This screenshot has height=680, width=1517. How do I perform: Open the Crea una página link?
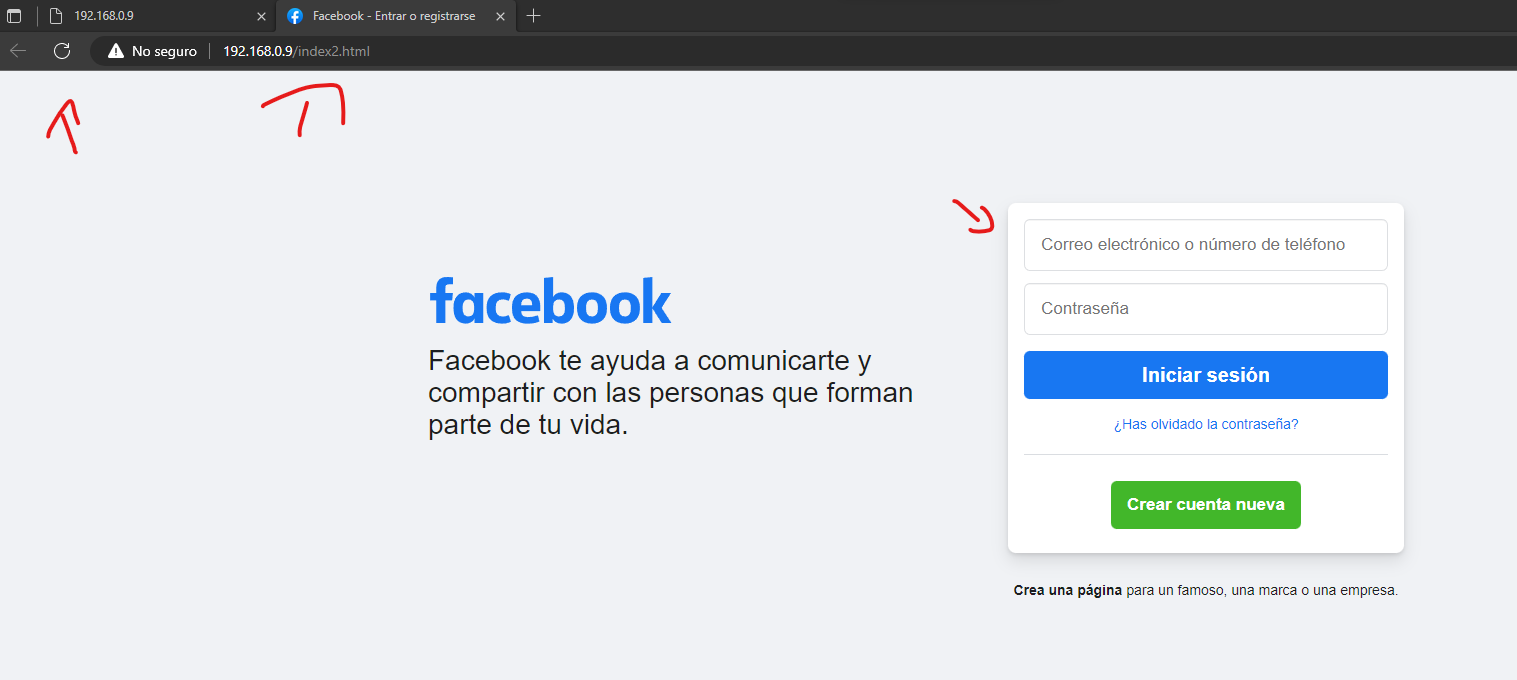[x=1067, y=590]
